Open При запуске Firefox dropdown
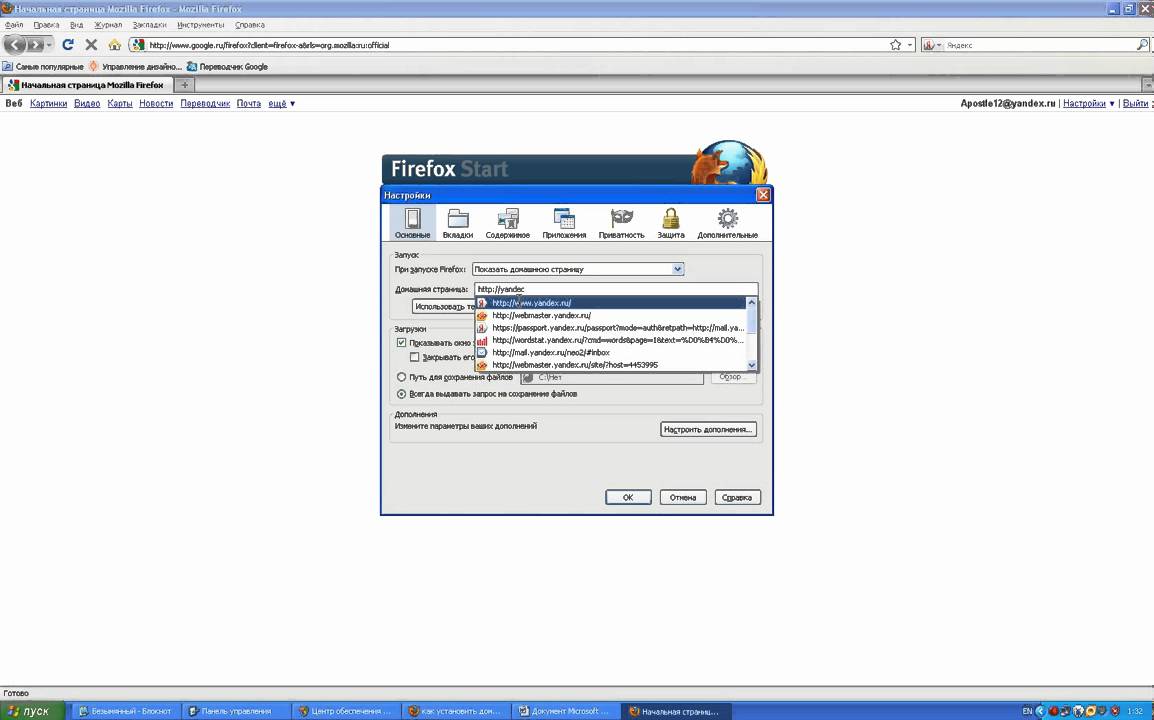This screenshot has height=720, width=1154. [578, 269]
